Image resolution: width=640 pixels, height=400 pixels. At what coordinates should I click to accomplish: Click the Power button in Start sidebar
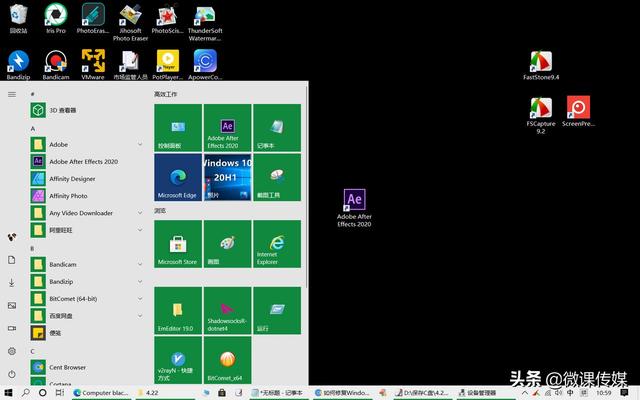[x=12, y=374]
